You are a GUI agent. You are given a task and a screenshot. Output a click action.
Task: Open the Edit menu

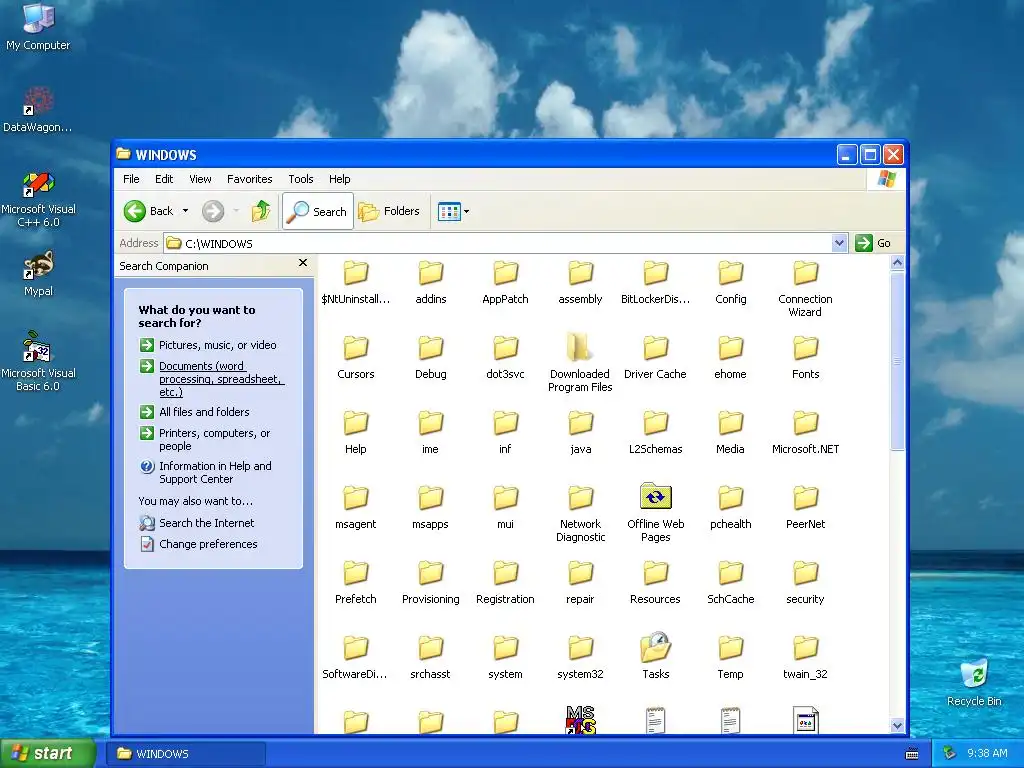164,179
